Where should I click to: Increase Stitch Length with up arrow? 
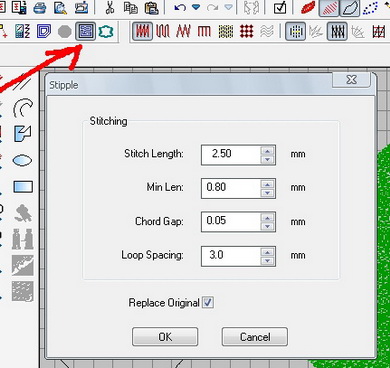click(x=267, y=151)
